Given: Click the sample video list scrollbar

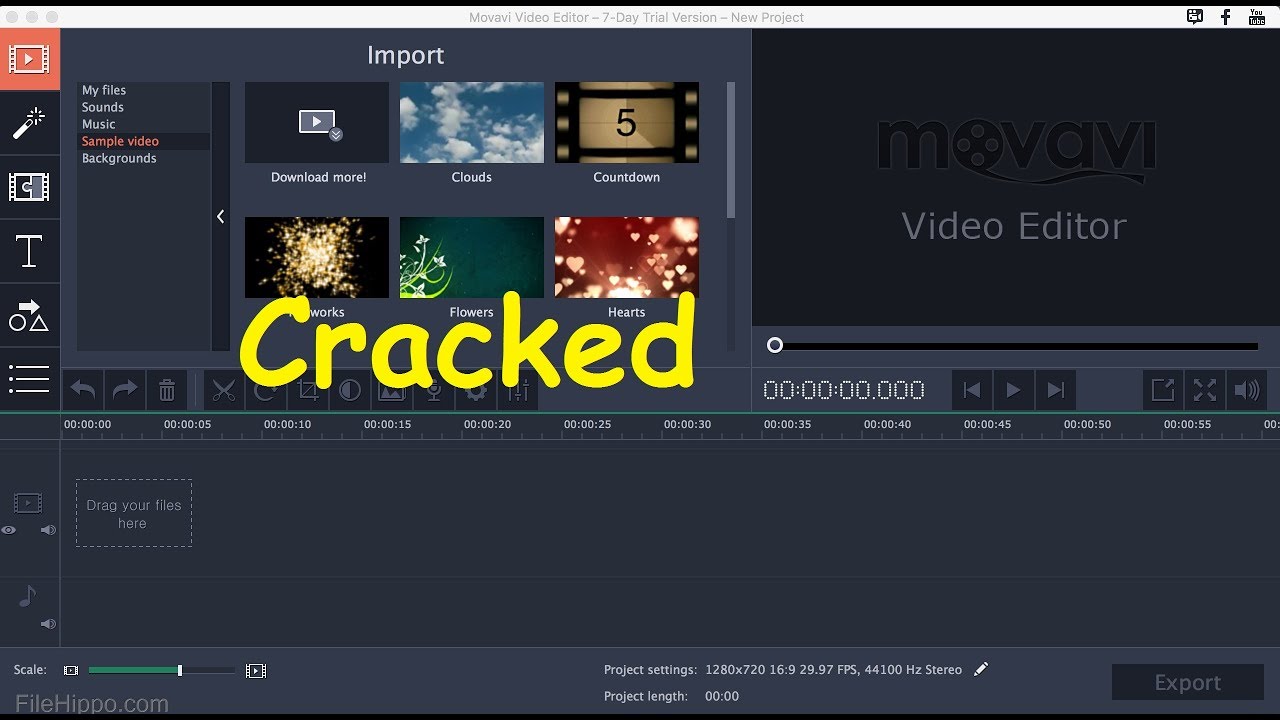Looking at the screenshot, I should point(731,150).
